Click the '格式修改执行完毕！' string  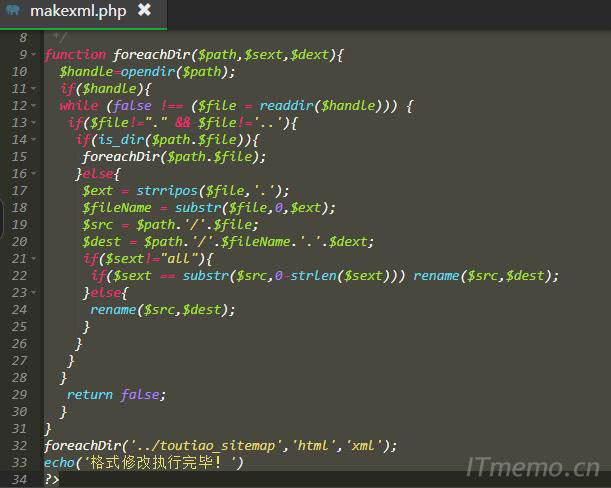[159, 463]
